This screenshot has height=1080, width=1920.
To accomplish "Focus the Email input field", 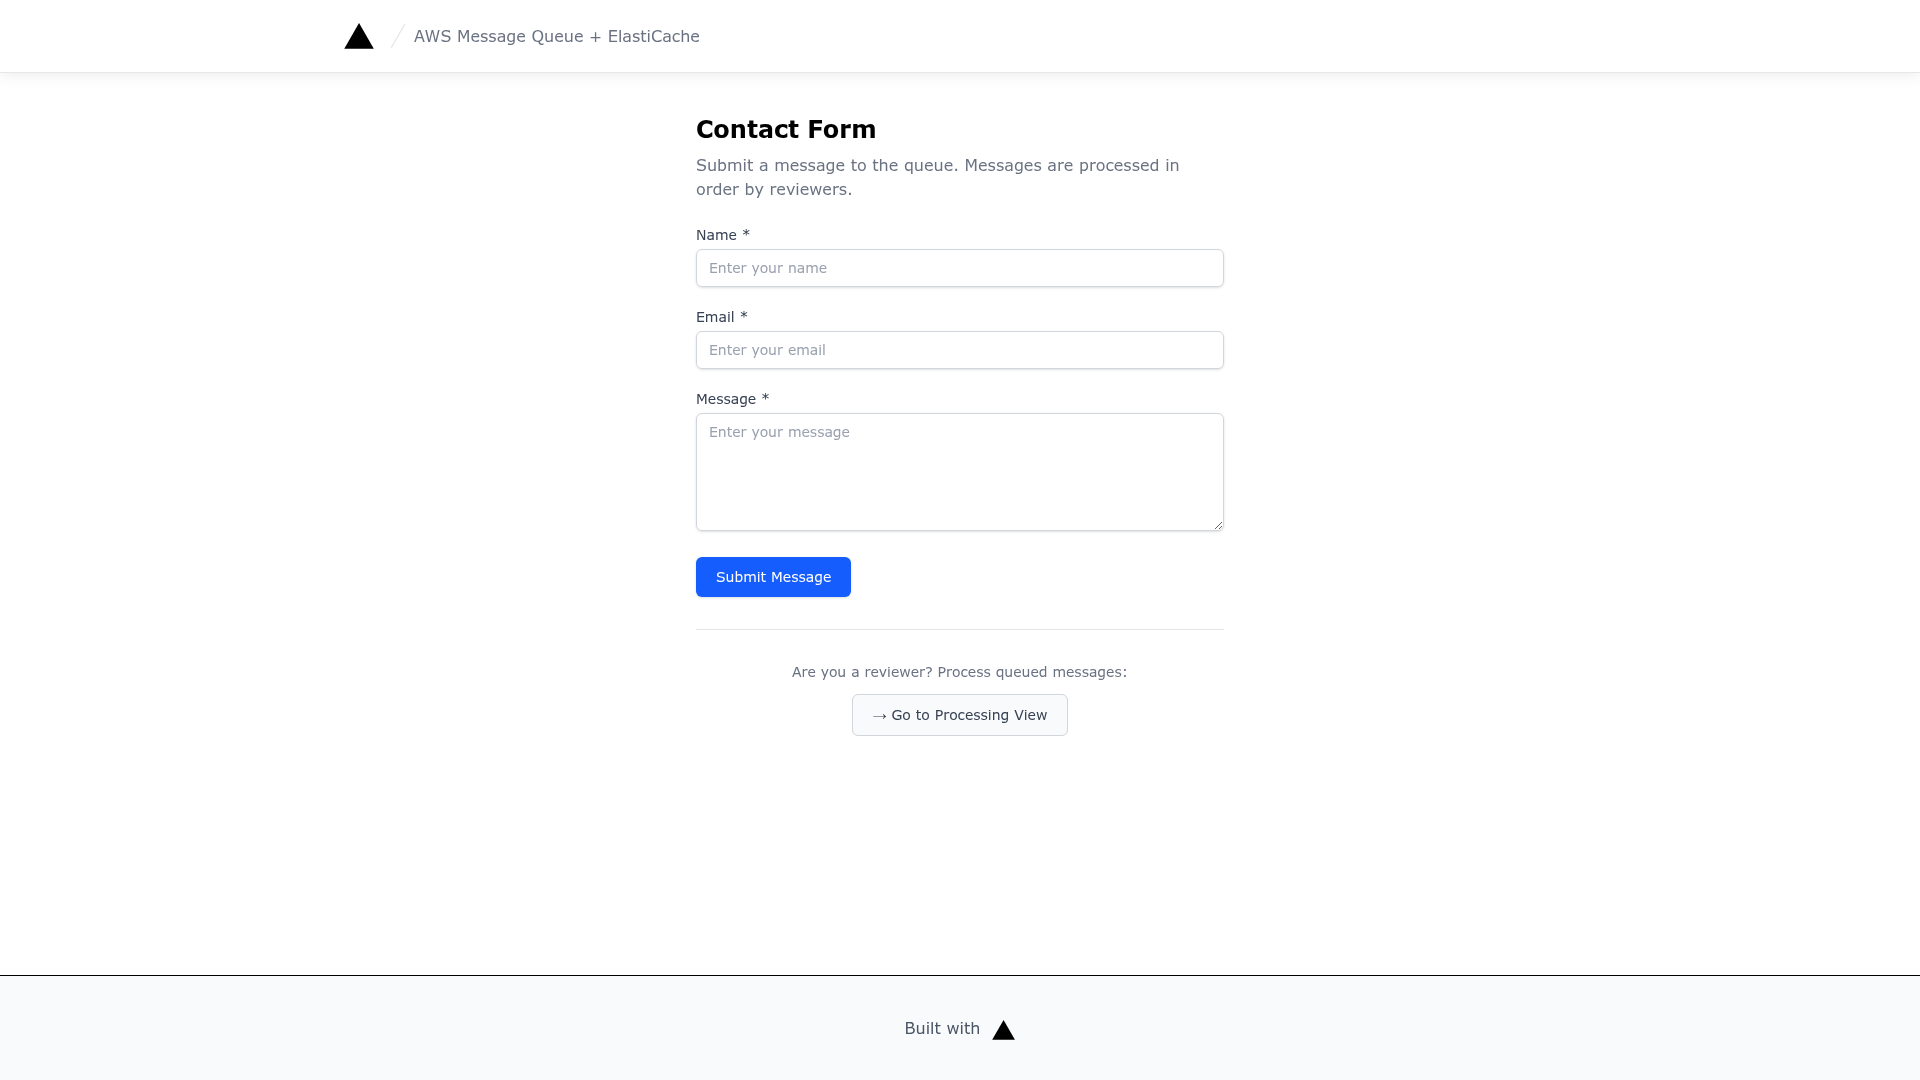I will (960, 350).
